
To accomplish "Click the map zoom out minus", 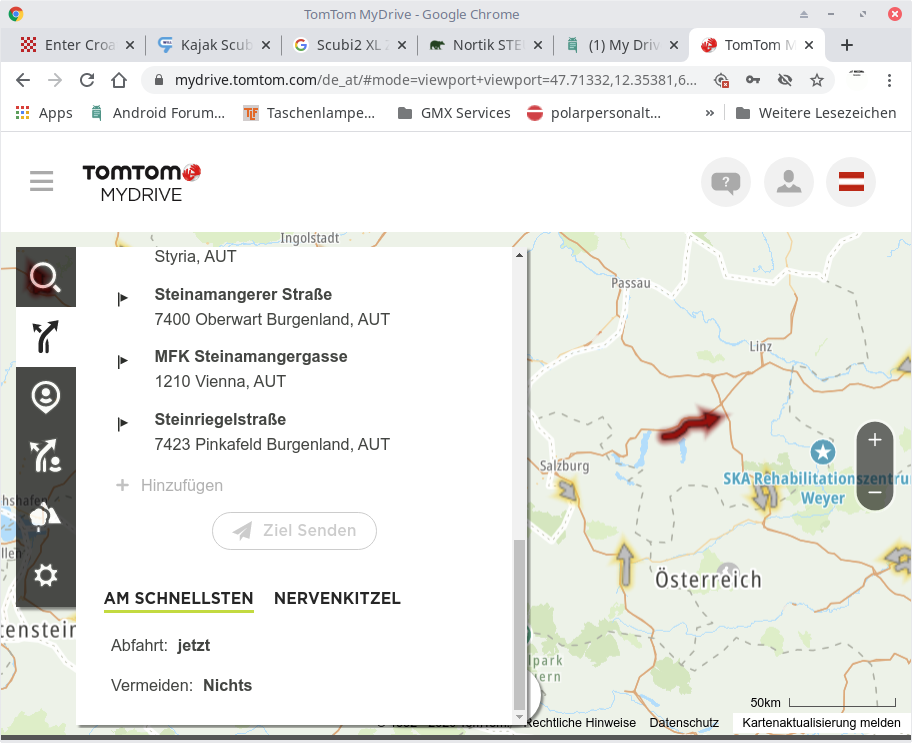I will pyautogui.click(x=875, y=492).
